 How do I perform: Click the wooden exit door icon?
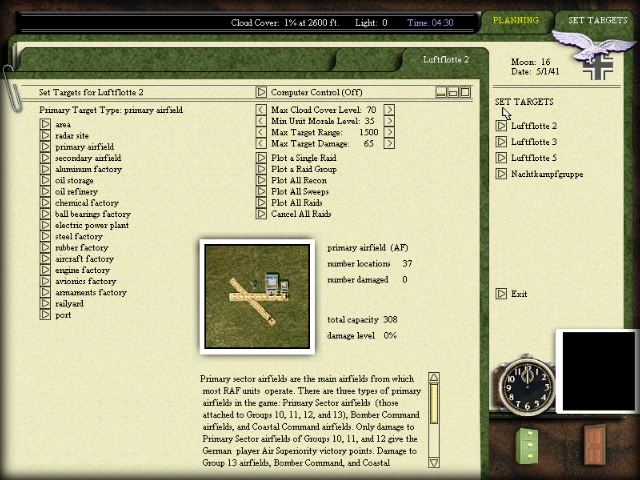coord(596,444)
